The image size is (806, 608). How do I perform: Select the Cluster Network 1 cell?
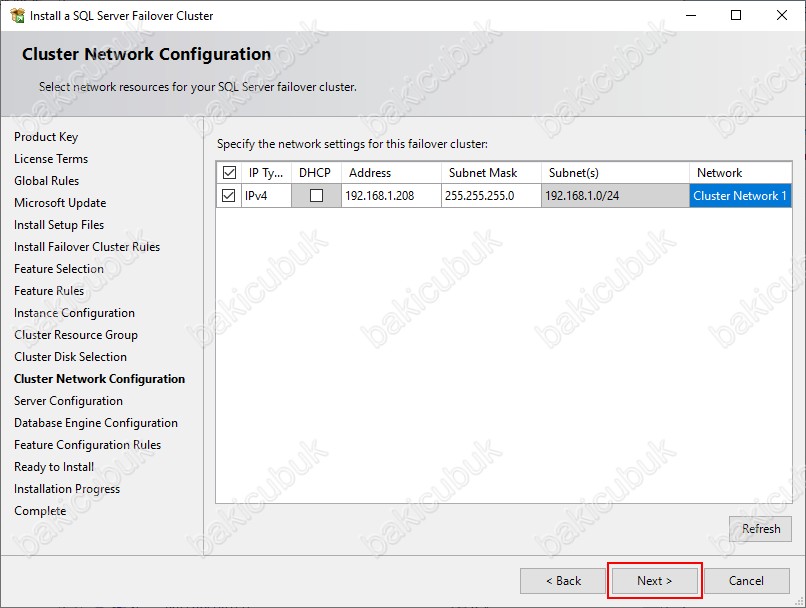coord(740,196)
